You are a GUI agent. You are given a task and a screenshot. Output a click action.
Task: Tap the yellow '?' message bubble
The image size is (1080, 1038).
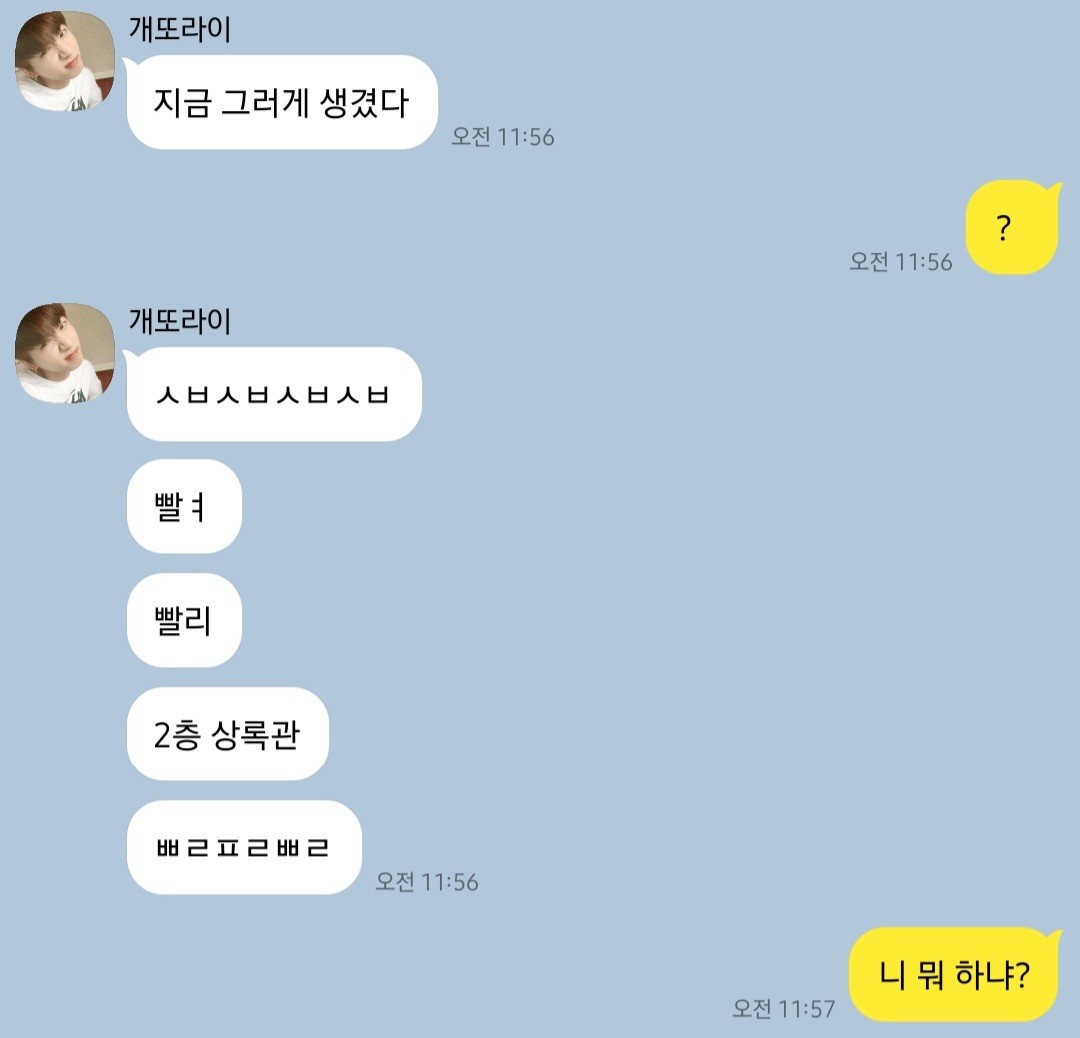[x=1011, y=227]
